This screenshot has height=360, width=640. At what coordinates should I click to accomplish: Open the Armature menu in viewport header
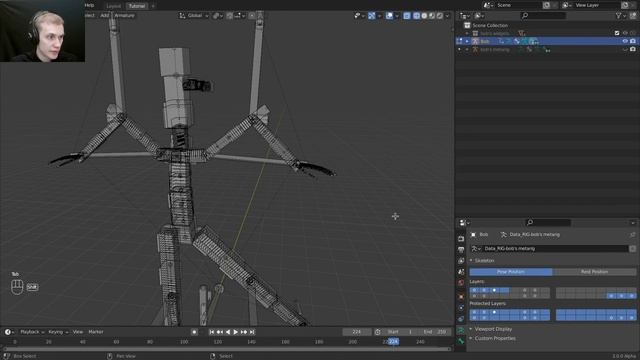(x=124, y=16)
